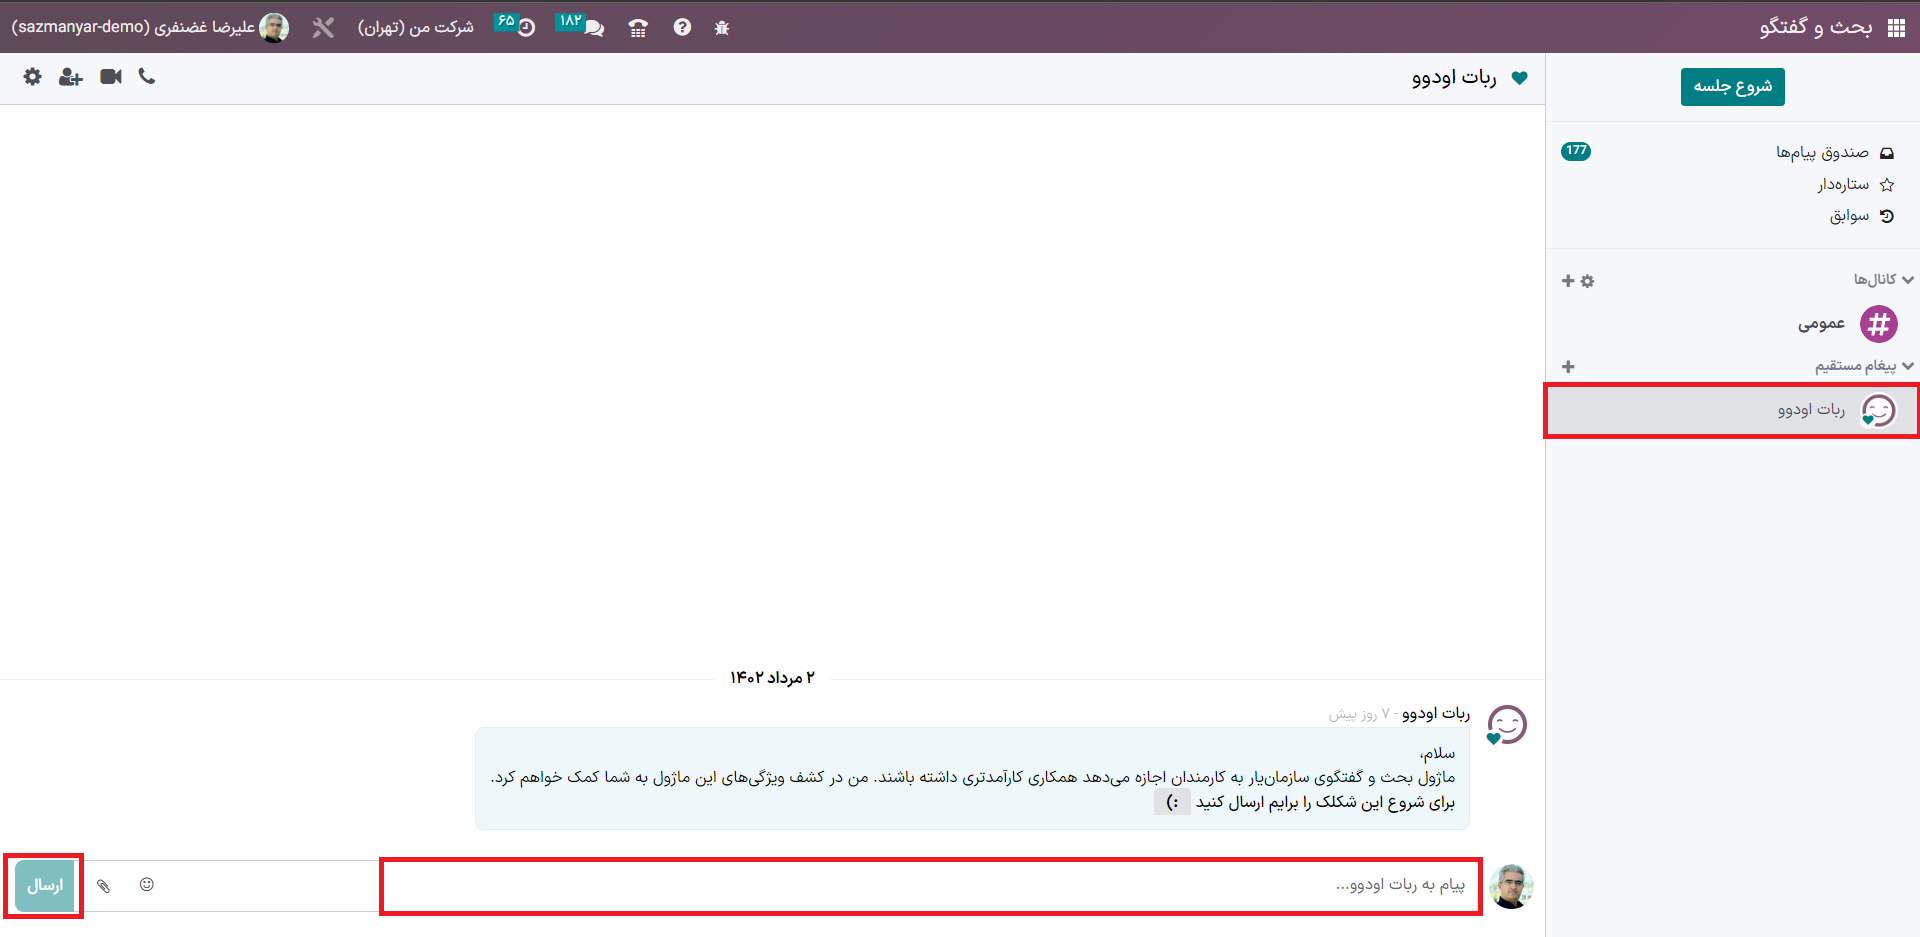Open user menu علیرضا غضنفری
1920x937 pixels.
point(150,27)
